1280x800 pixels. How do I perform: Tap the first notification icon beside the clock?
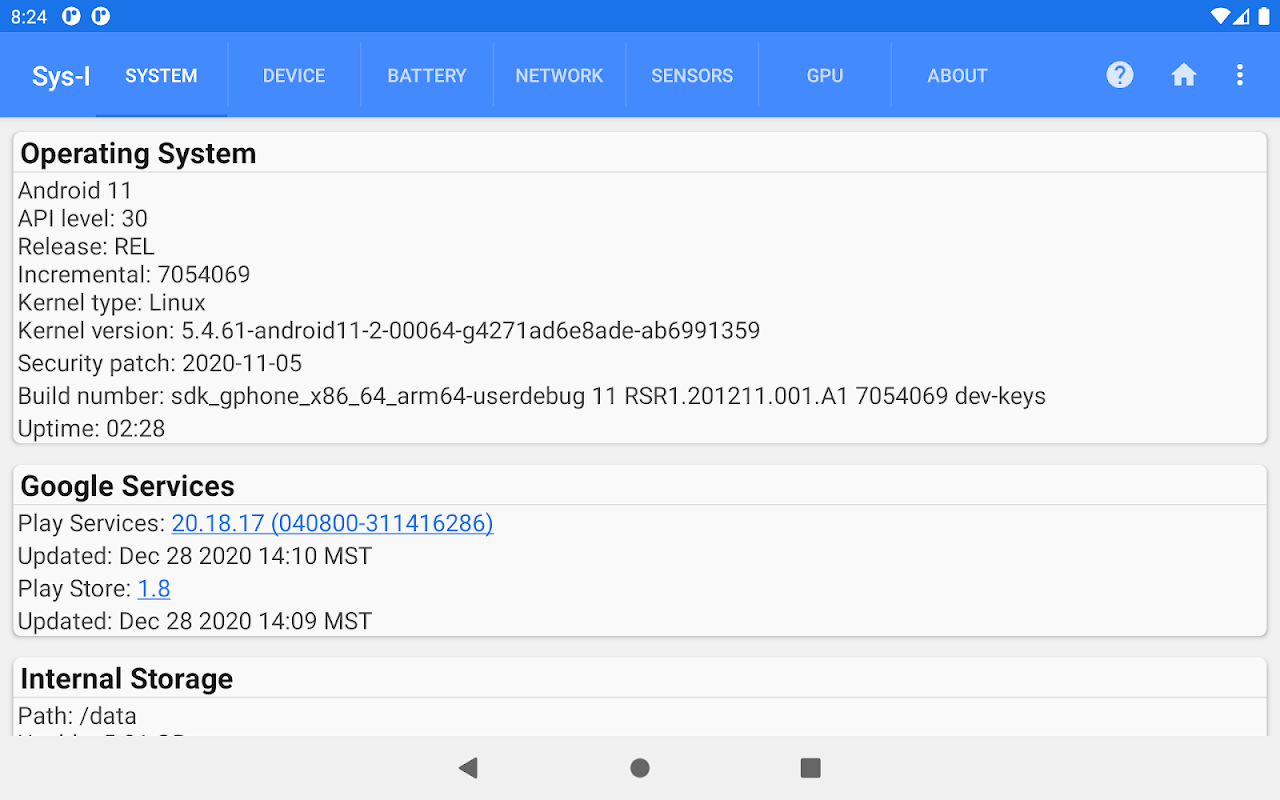click(71, 16)
